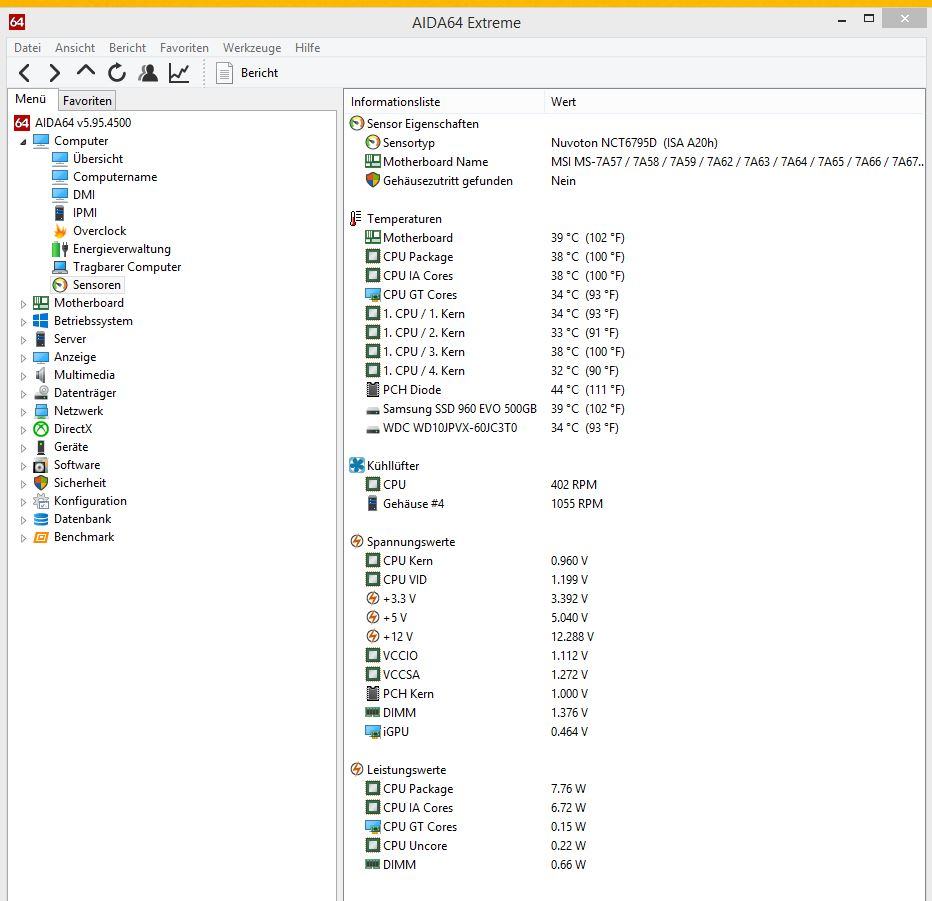
Task: Select the Sensortyp row
Action: click(x=634, y=143)
